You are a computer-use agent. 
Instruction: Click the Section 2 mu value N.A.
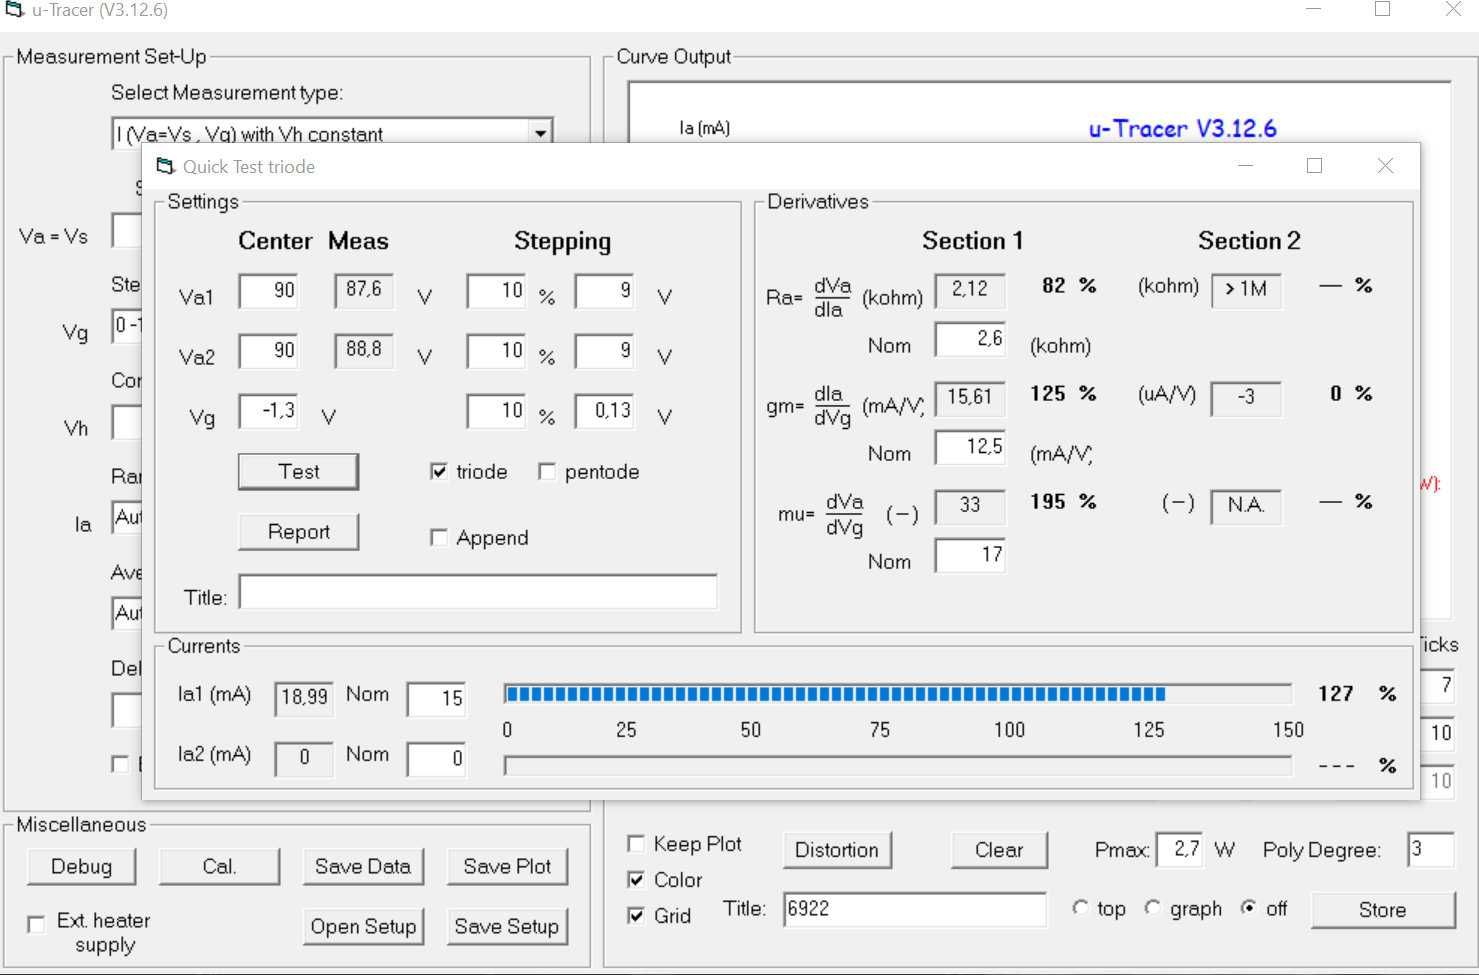(x=1245, y=506)
